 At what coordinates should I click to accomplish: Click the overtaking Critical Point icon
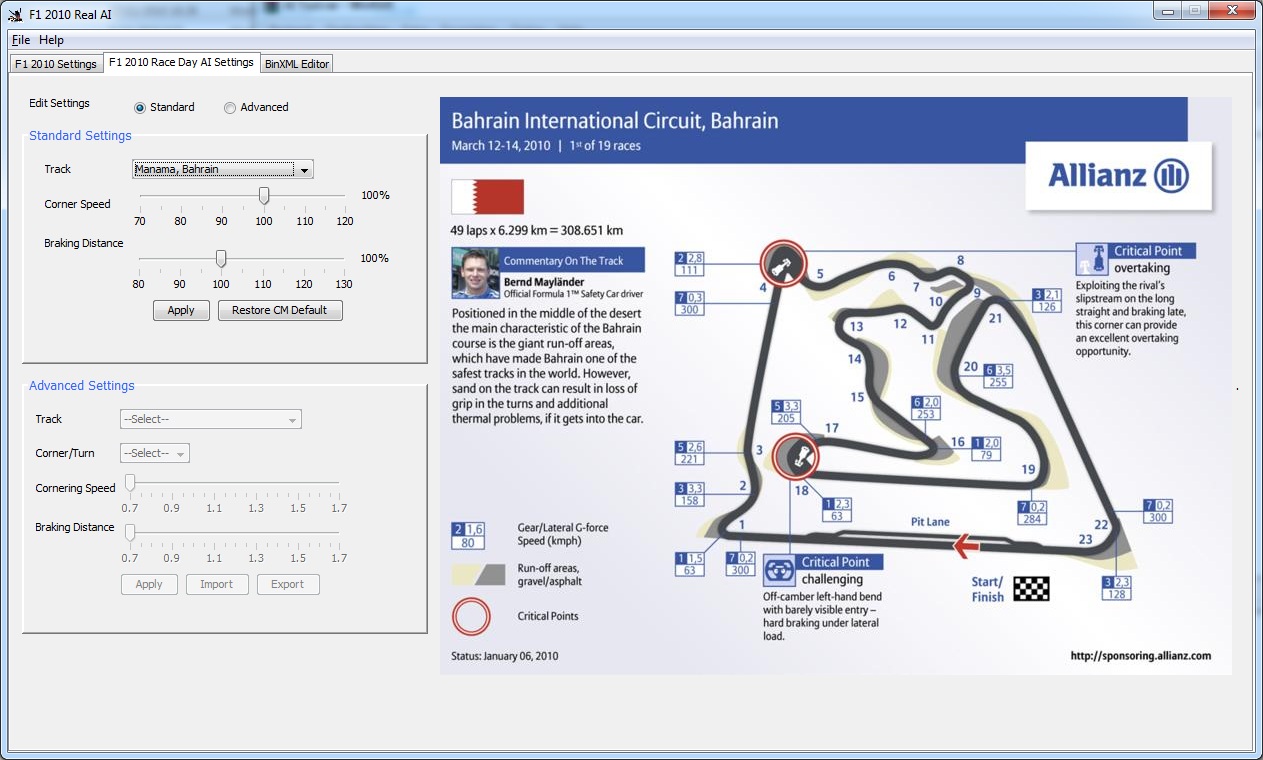1092,259
